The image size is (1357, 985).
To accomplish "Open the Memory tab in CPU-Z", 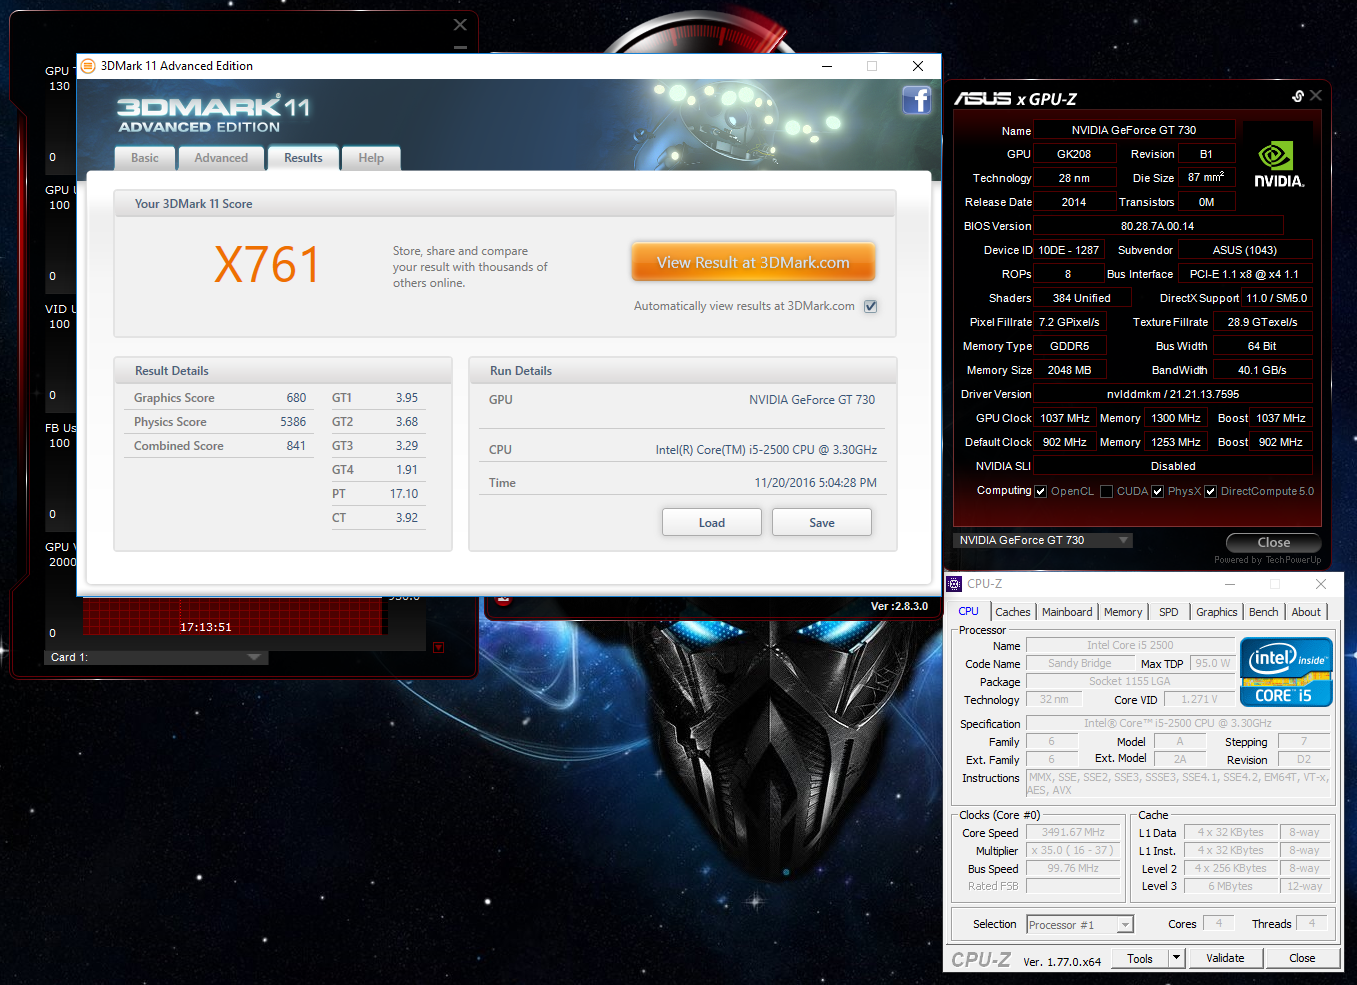I will coord(1123,612).
